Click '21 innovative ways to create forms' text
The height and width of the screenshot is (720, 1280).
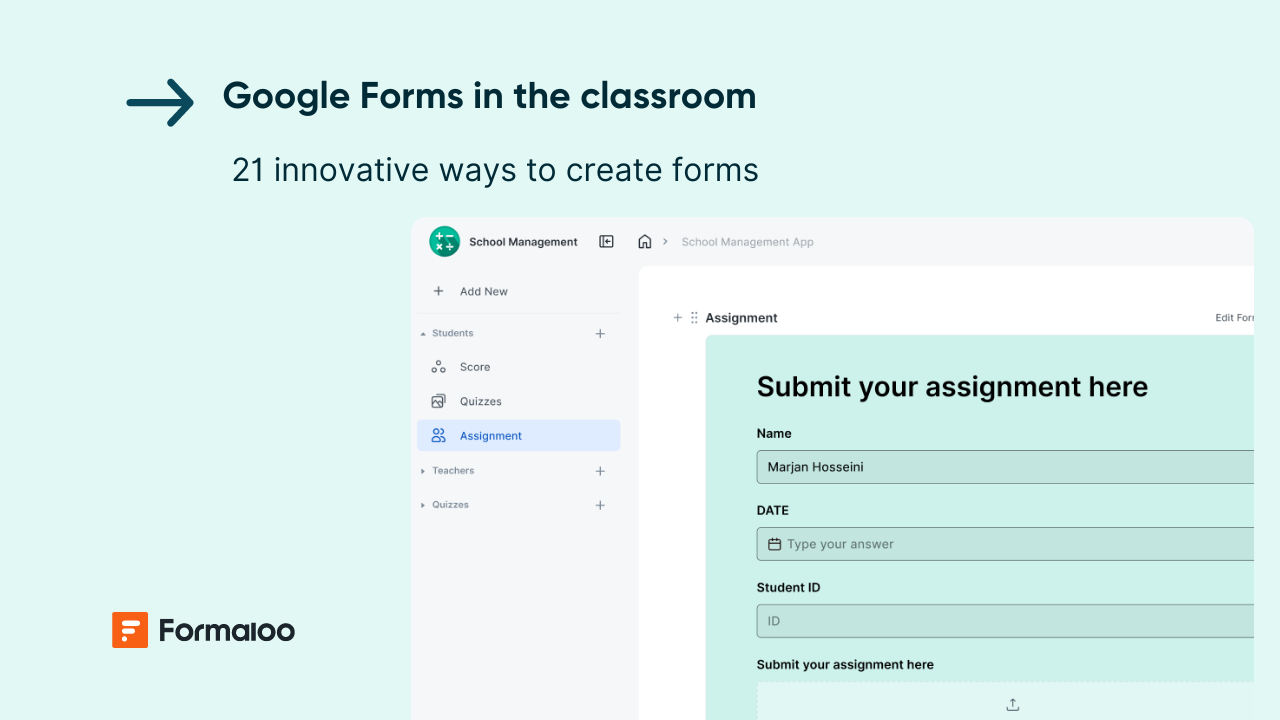tap(495, 170)
